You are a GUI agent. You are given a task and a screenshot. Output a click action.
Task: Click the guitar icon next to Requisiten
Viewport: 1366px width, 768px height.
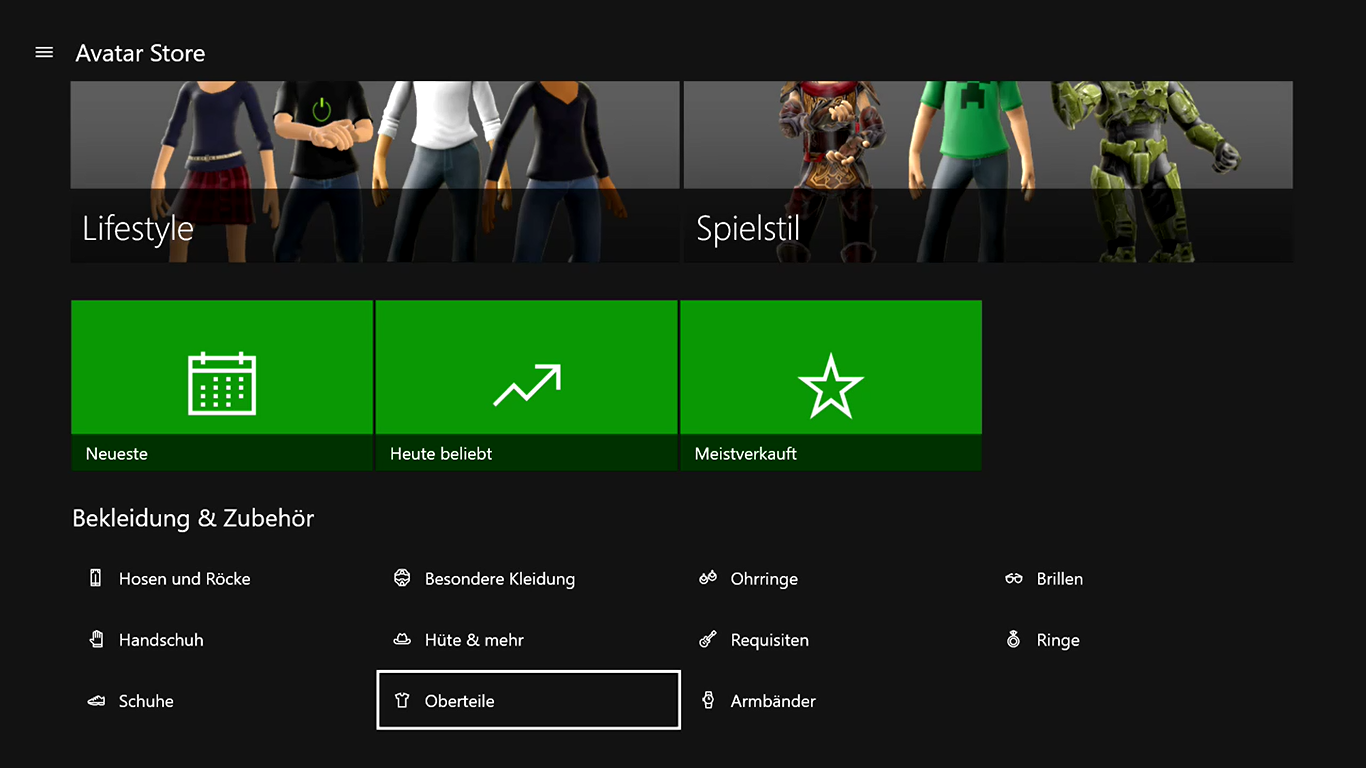point(708,640)
